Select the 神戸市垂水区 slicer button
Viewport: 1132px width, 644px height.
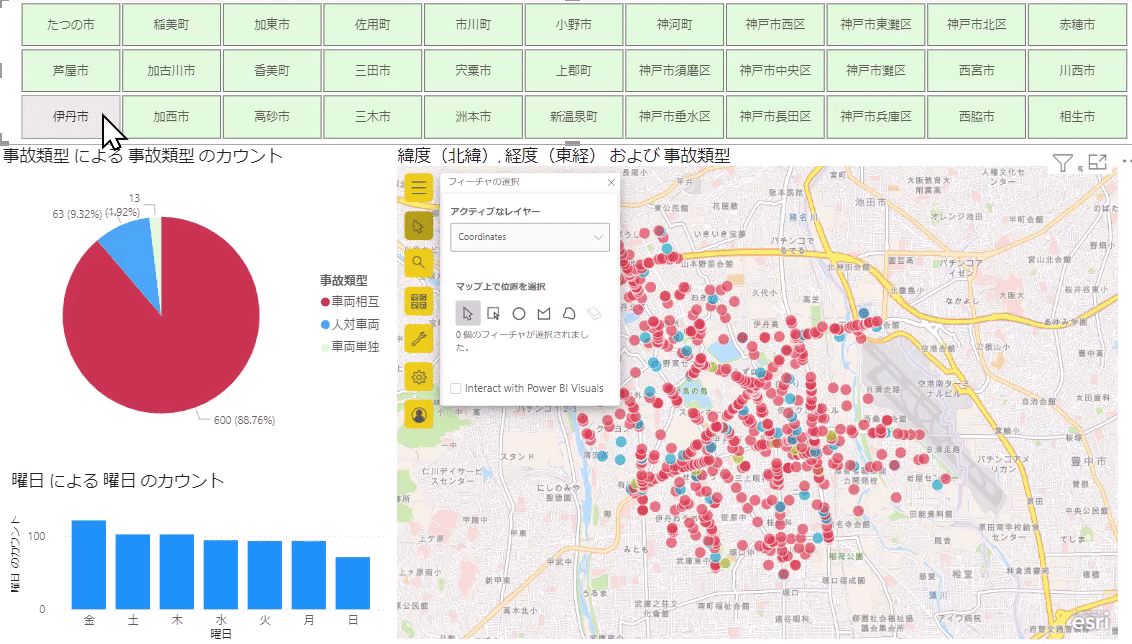(x=675, y=116)
